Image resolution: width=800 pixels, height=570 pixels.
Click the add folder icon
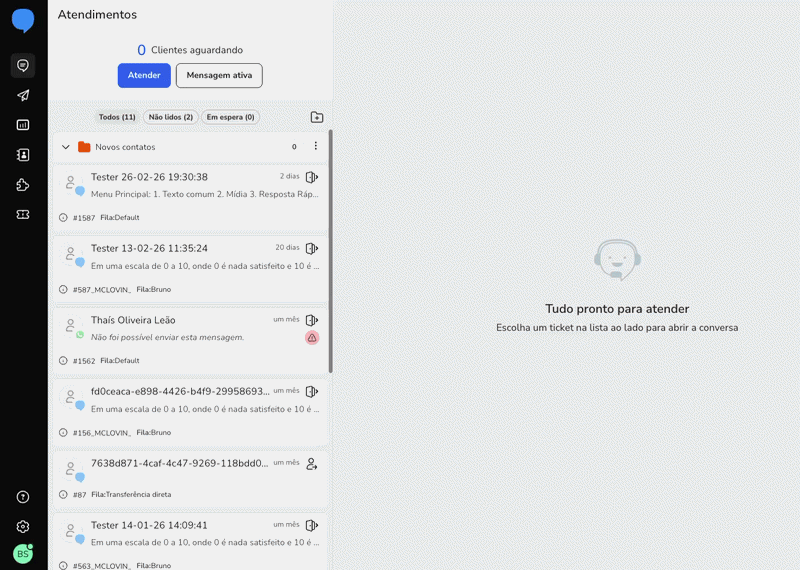[x=317, y=117]
